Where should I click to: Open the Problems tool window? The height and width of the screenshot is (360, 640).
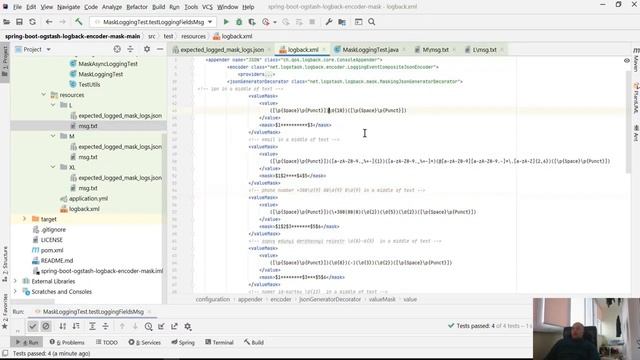tap(67, 342)
